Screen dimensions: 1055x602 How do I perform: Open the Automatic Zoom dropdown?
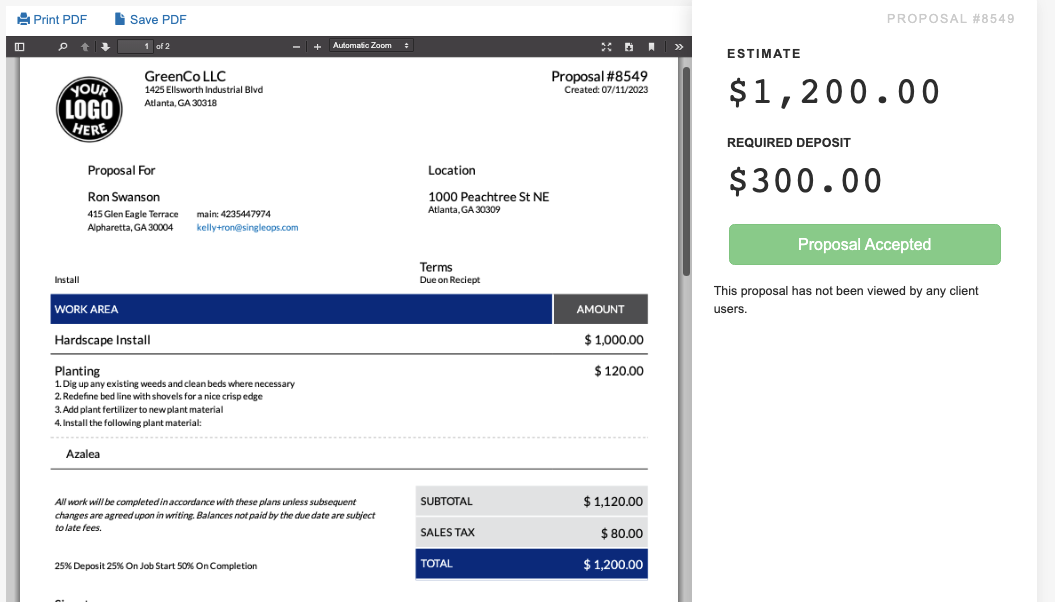[x=371, y=46]
